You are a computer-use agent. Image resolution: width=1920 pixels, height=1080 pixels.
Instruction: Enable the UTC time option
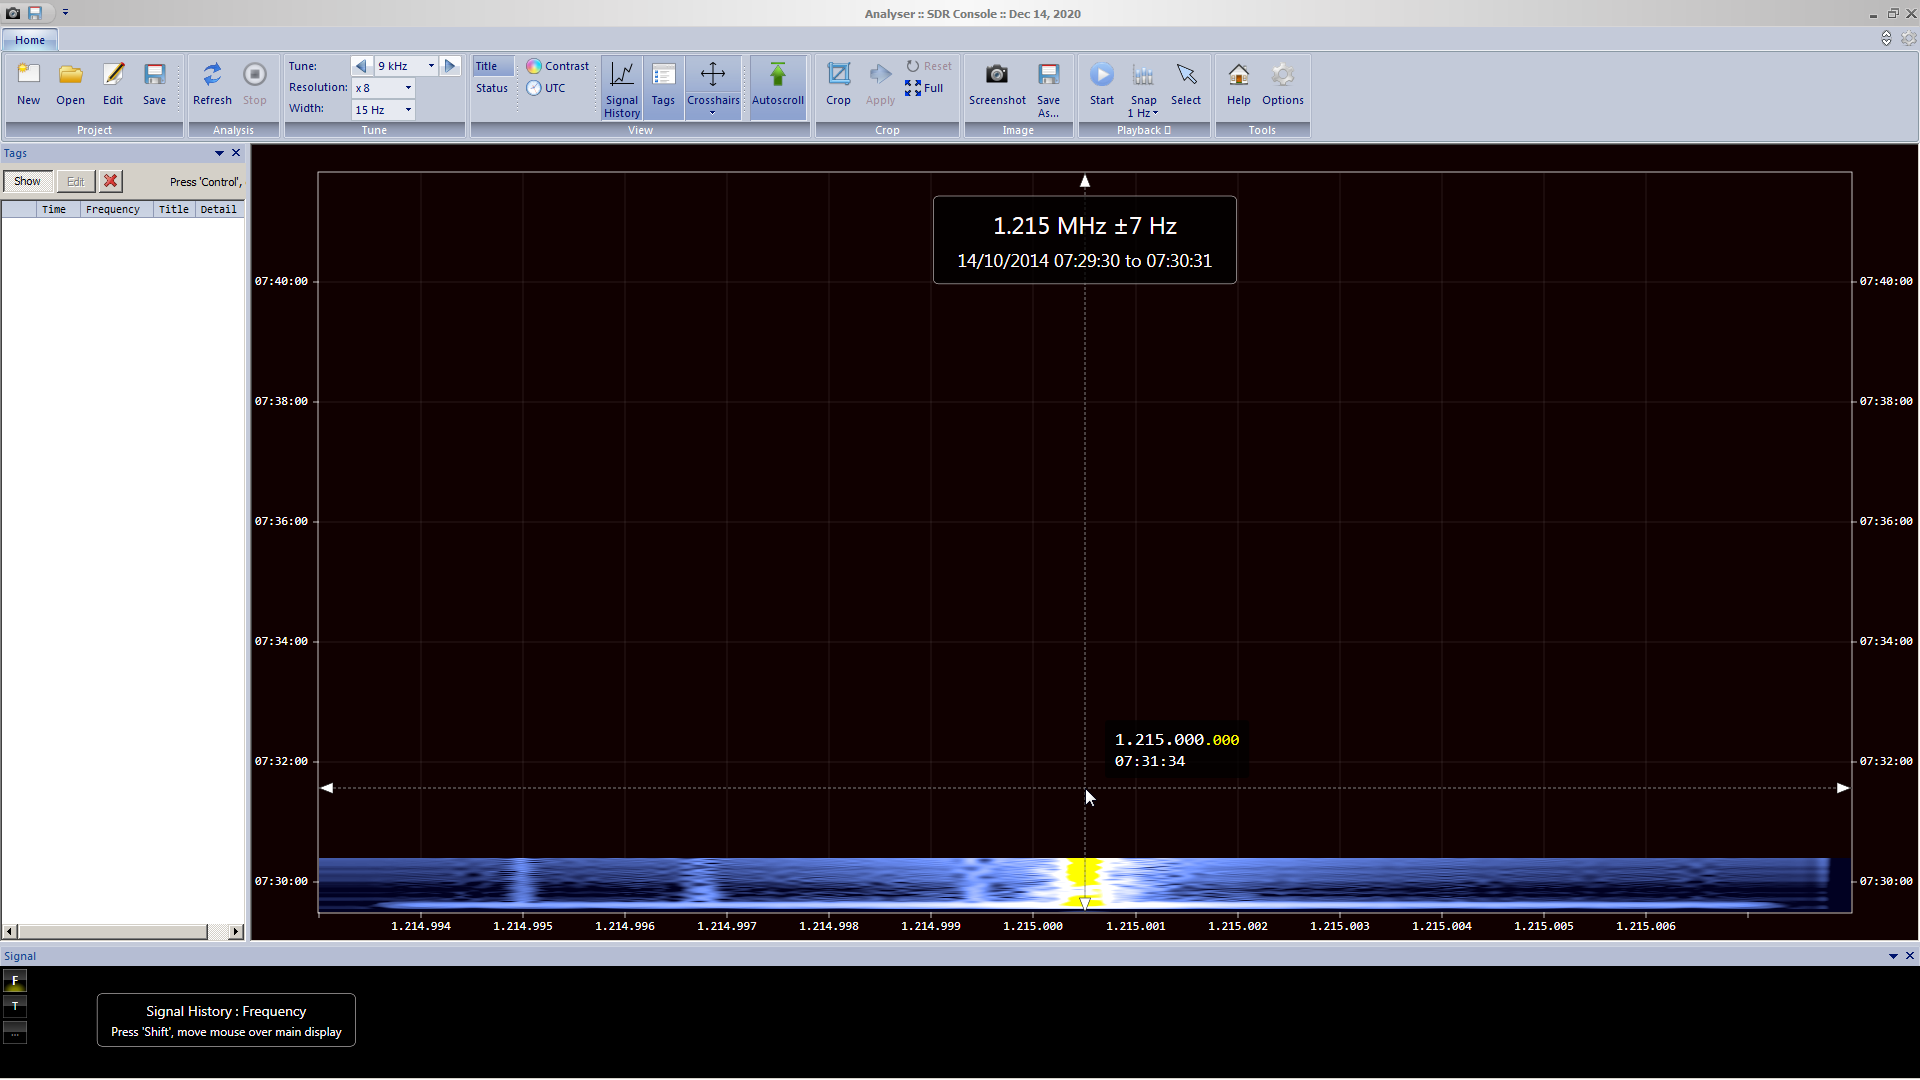[547, 88]
